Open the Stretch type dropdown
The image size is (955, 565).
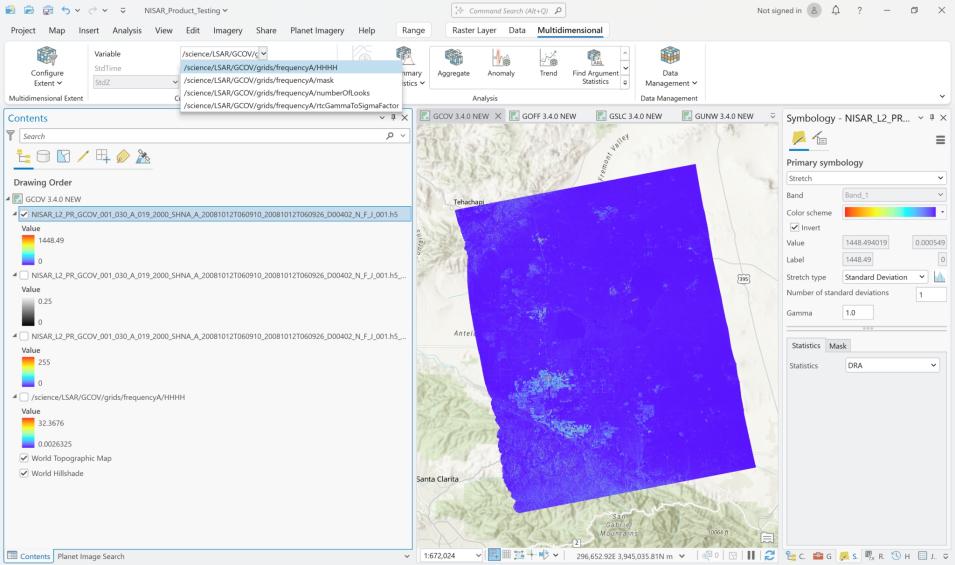(885, 276)
